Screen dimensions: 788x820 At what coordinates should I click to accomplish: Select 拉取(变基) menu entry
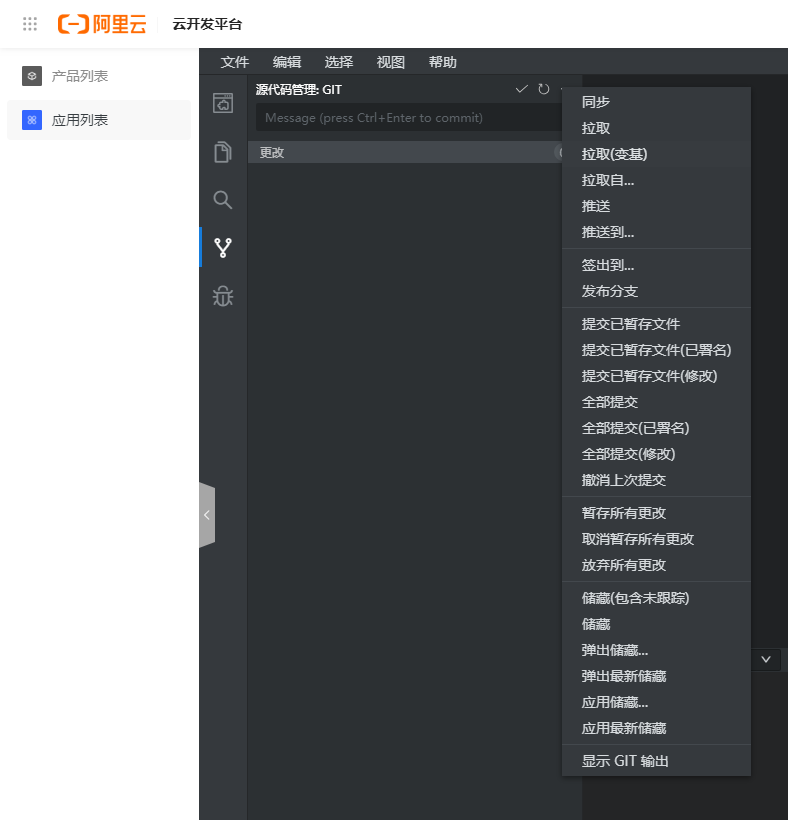point(656,154)
